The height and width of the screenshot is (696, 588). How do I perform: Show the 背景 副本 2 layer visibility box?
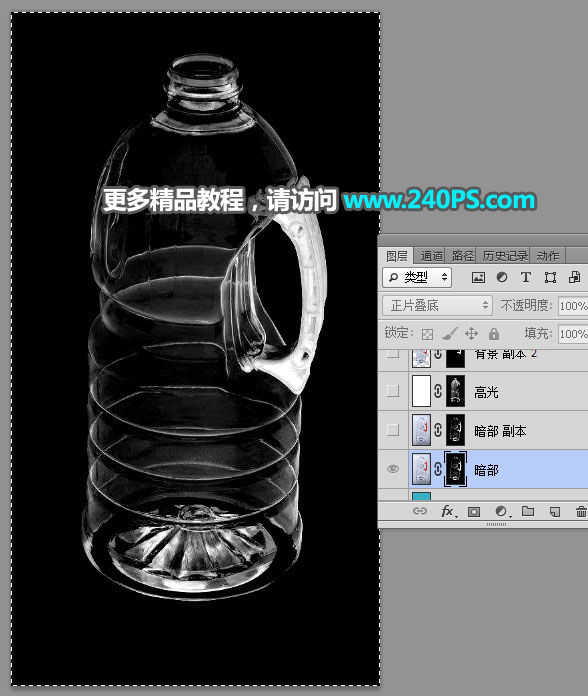[393, 354]
